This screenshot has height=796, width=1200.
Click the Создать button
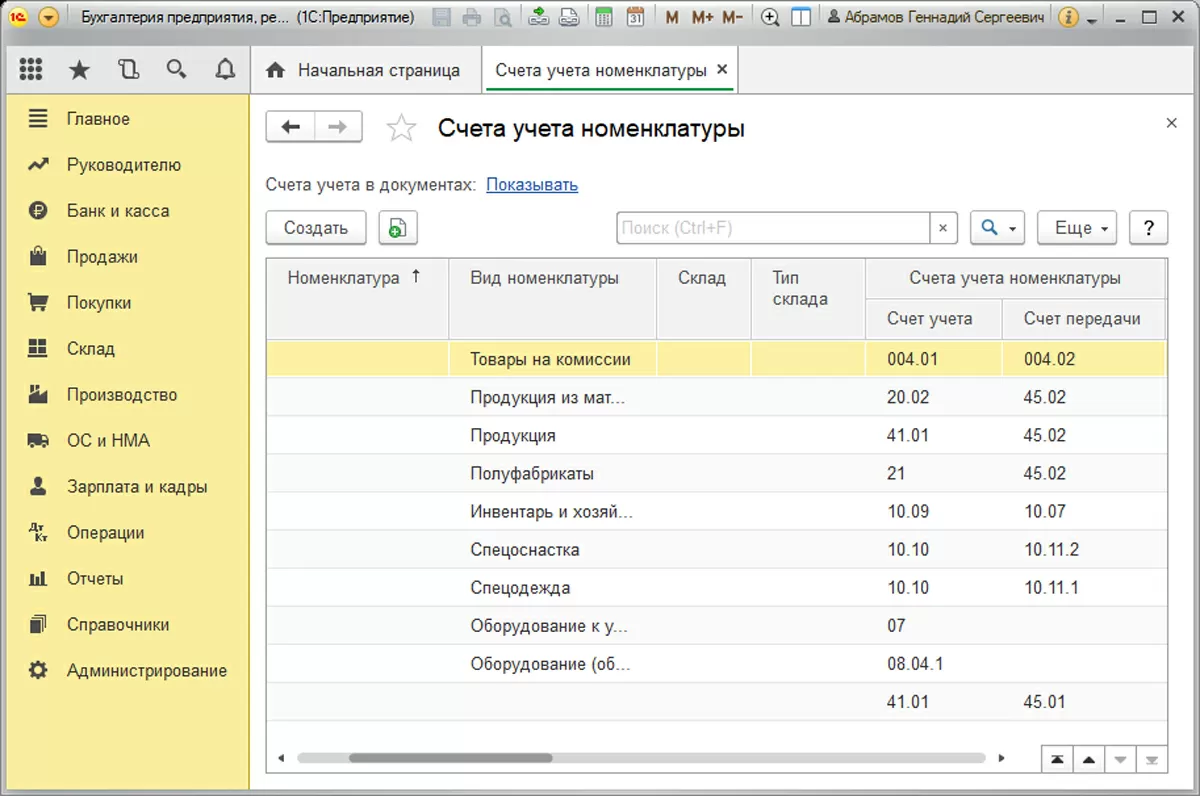pyautogui.click(x=316, y=228)
